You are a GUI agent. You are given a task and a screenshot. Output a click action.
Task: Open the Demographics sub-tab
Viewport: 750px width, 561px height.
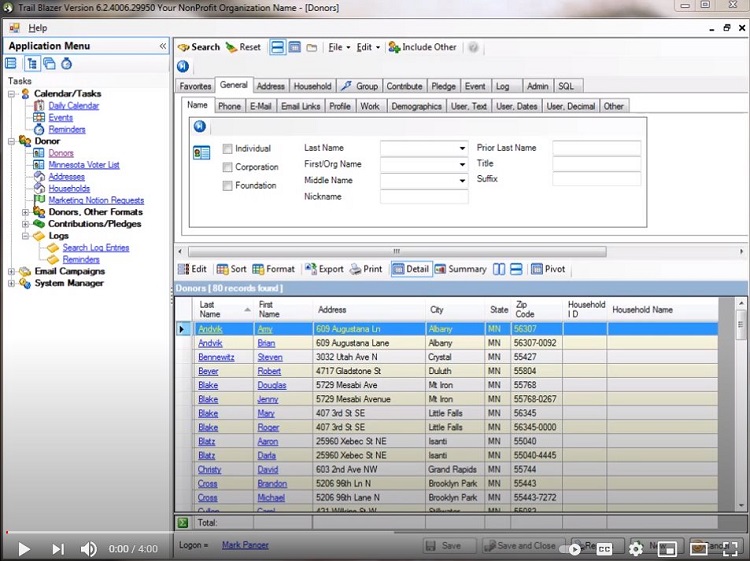(416, 106)
